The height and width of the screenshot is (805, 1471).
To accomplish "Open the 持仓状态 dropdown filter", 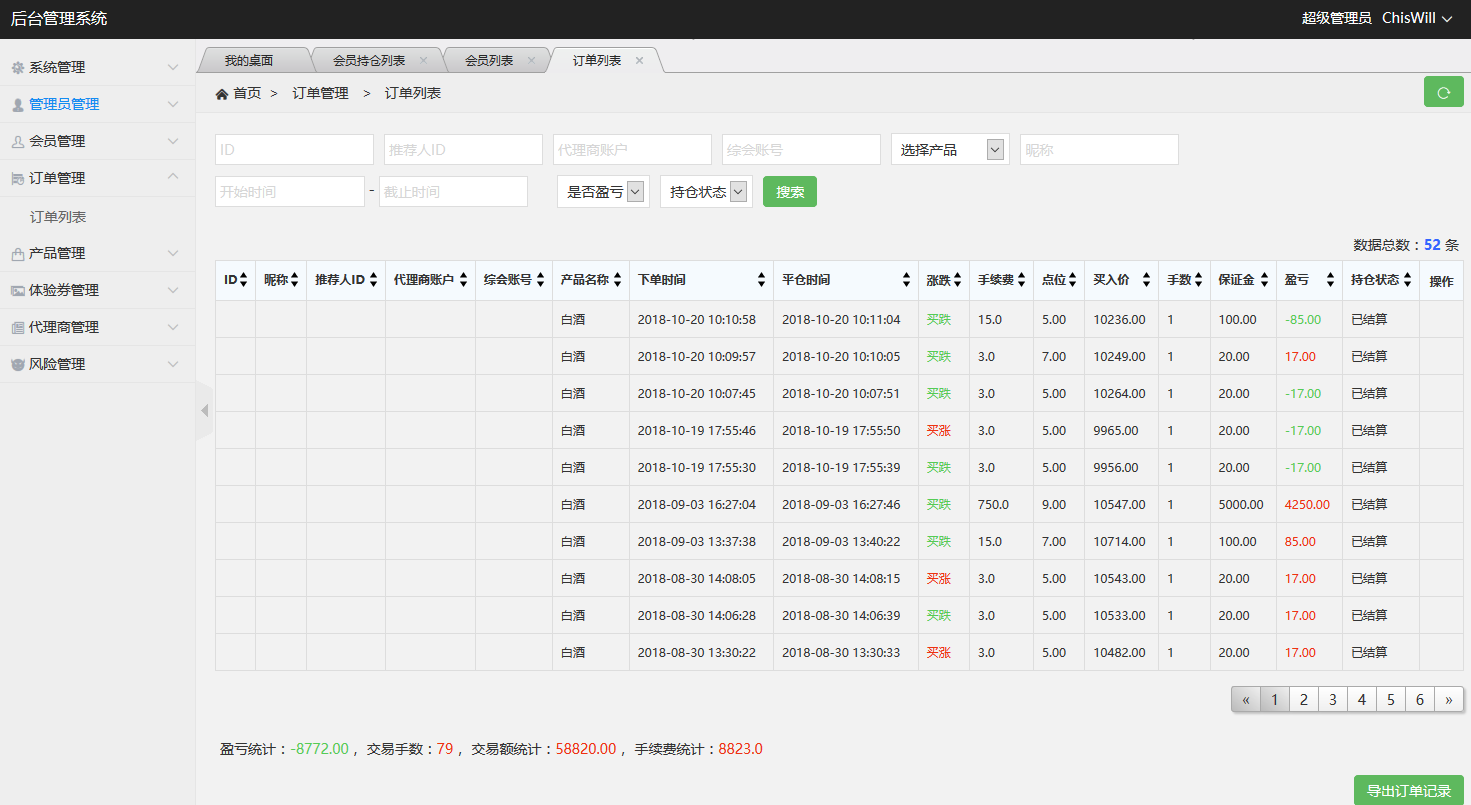I will (x=706, y=192).
